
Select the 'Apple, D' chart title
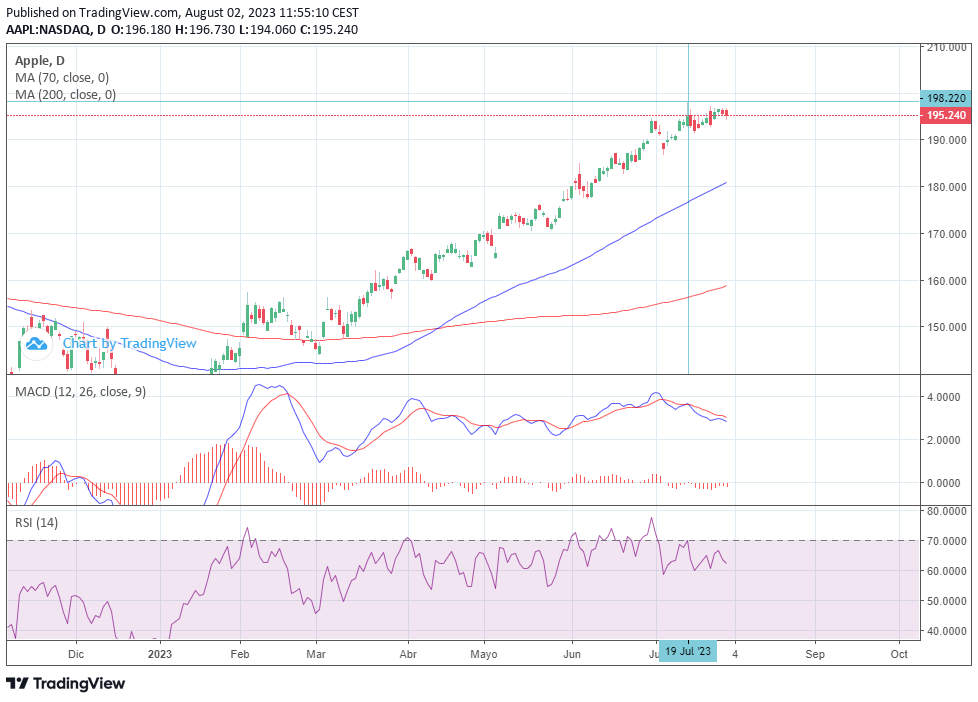tap(39, 61)
